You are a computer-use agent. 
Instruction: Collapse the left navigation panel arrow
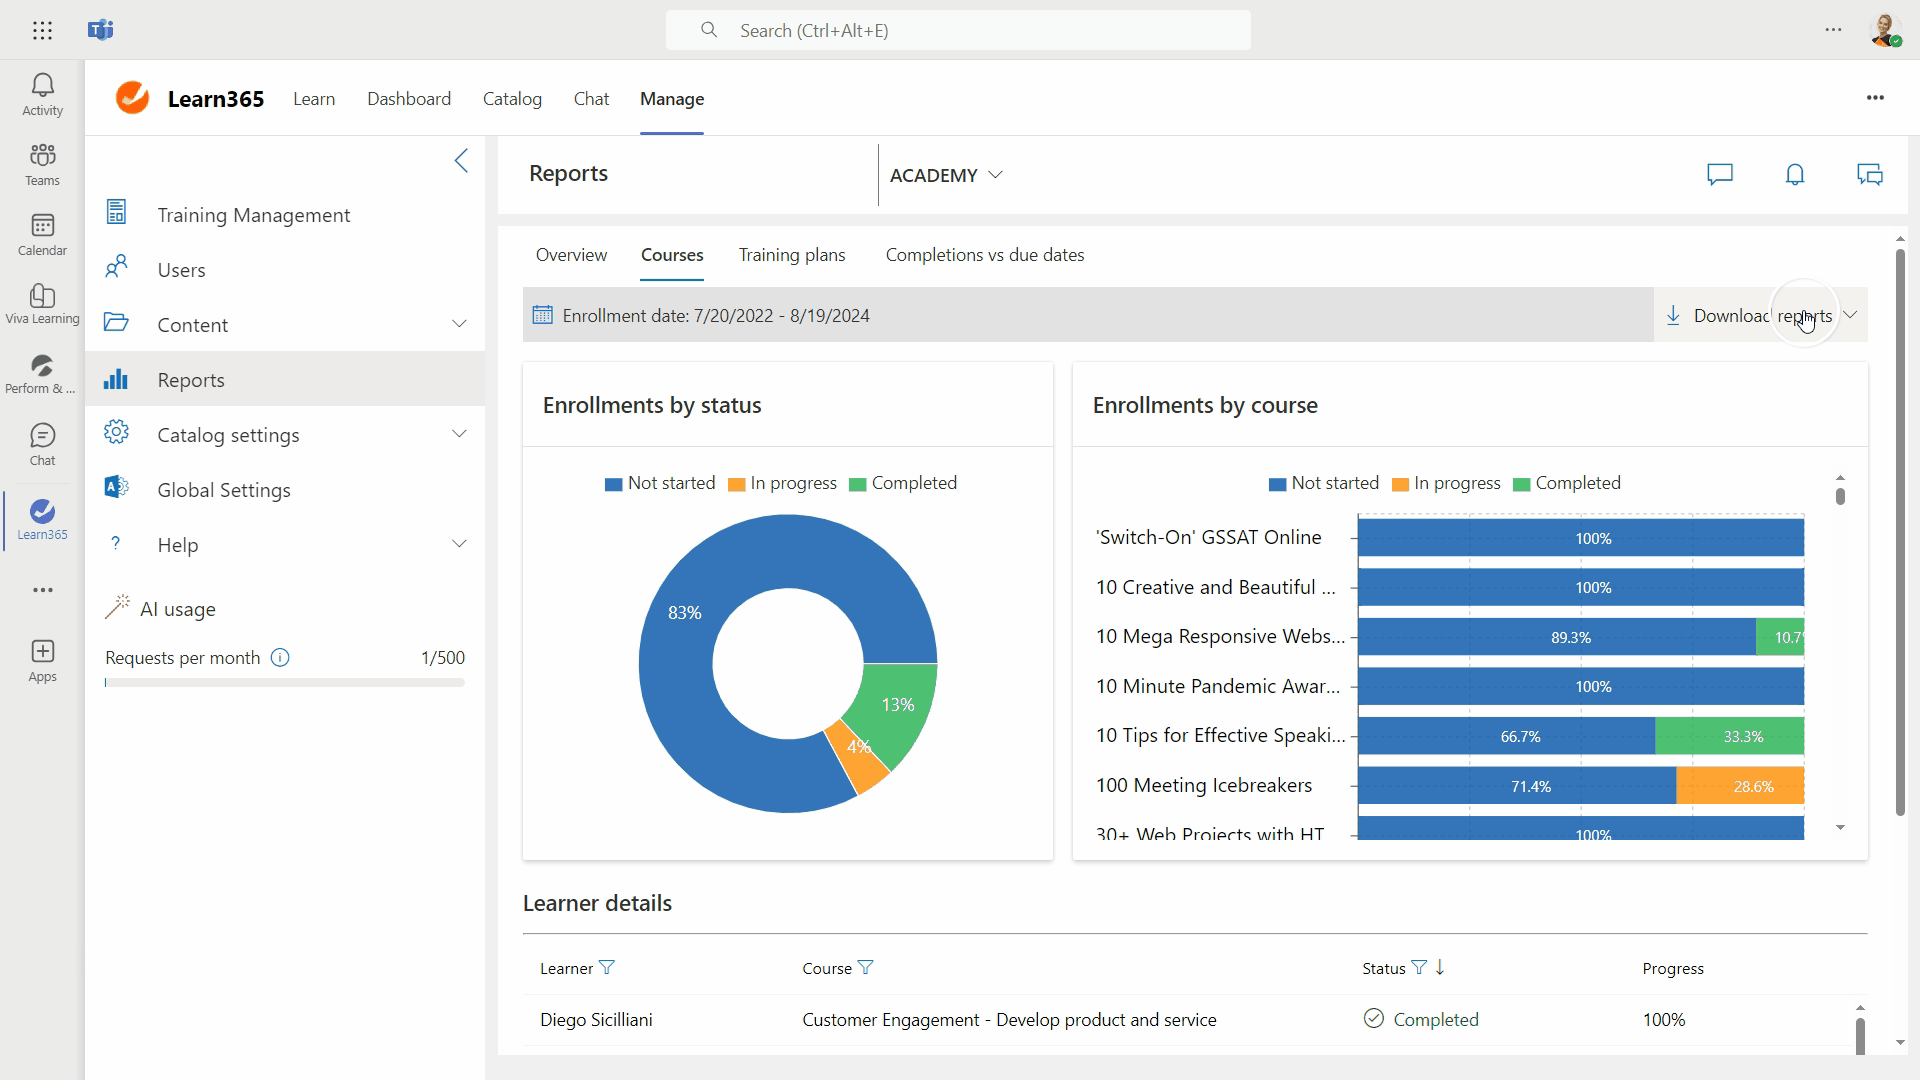point(461,161)
